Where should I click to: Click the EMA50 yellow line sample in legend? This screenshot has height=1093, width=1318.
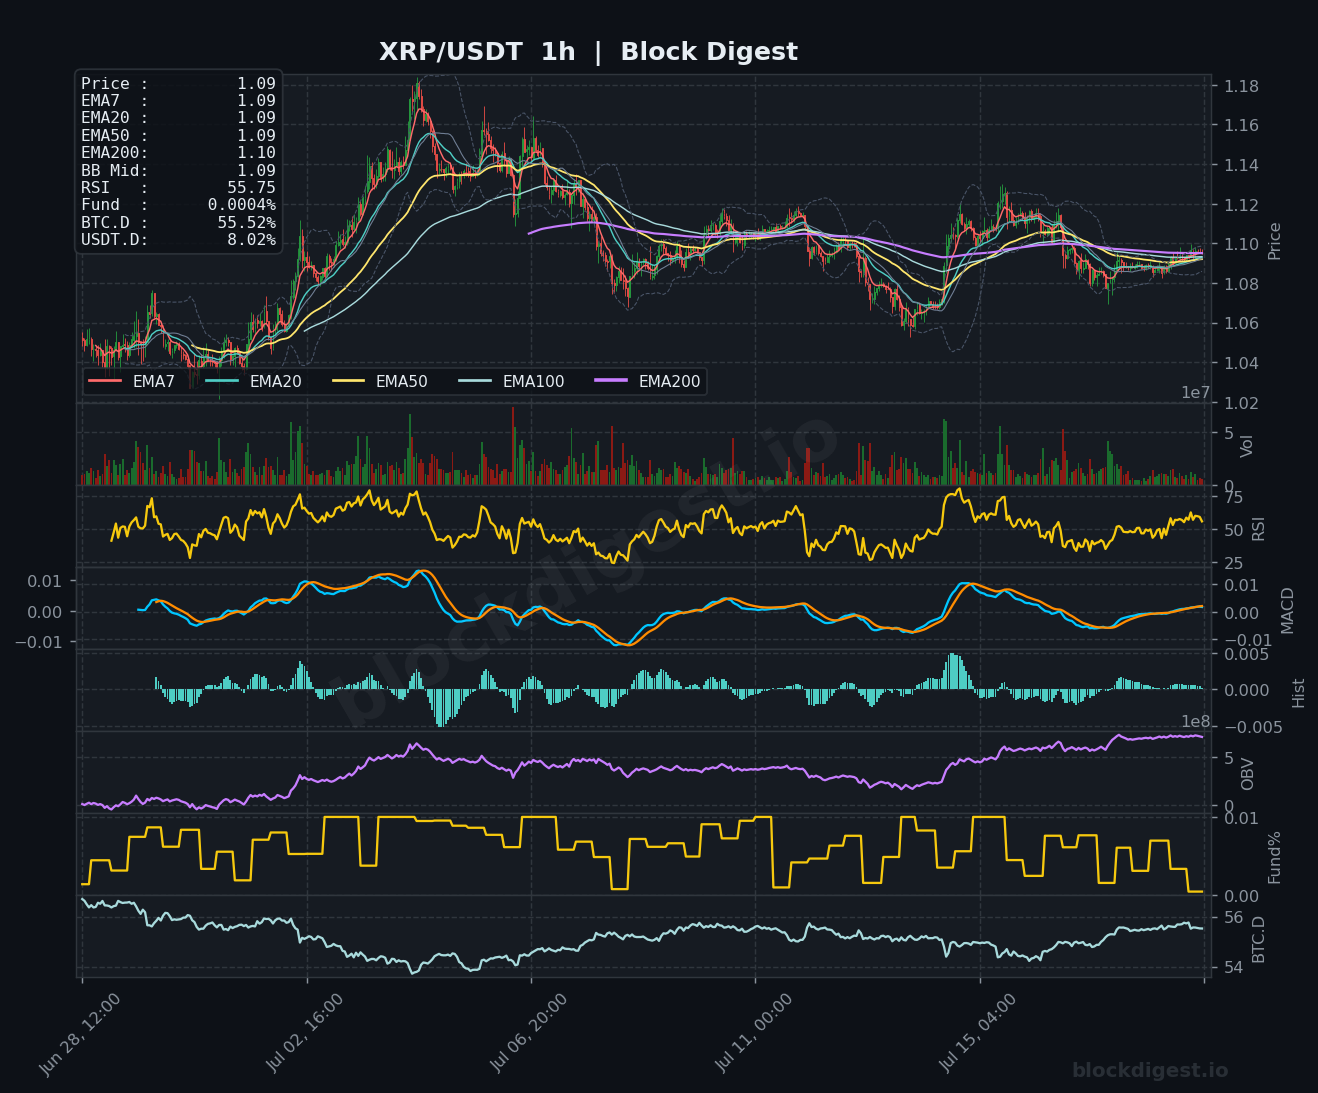coord(348,381)
